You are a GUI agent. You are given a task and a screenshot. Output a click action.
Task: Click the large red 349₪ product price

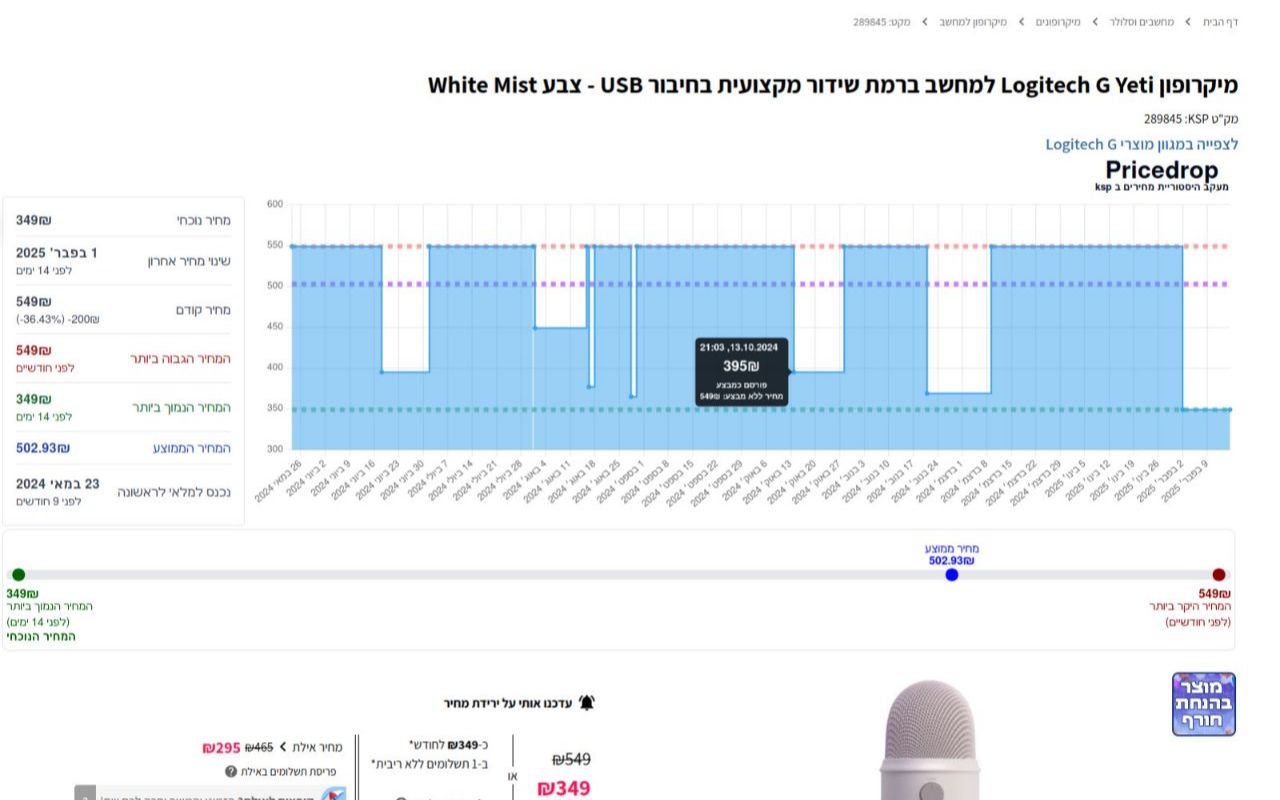tap(563, 789)
